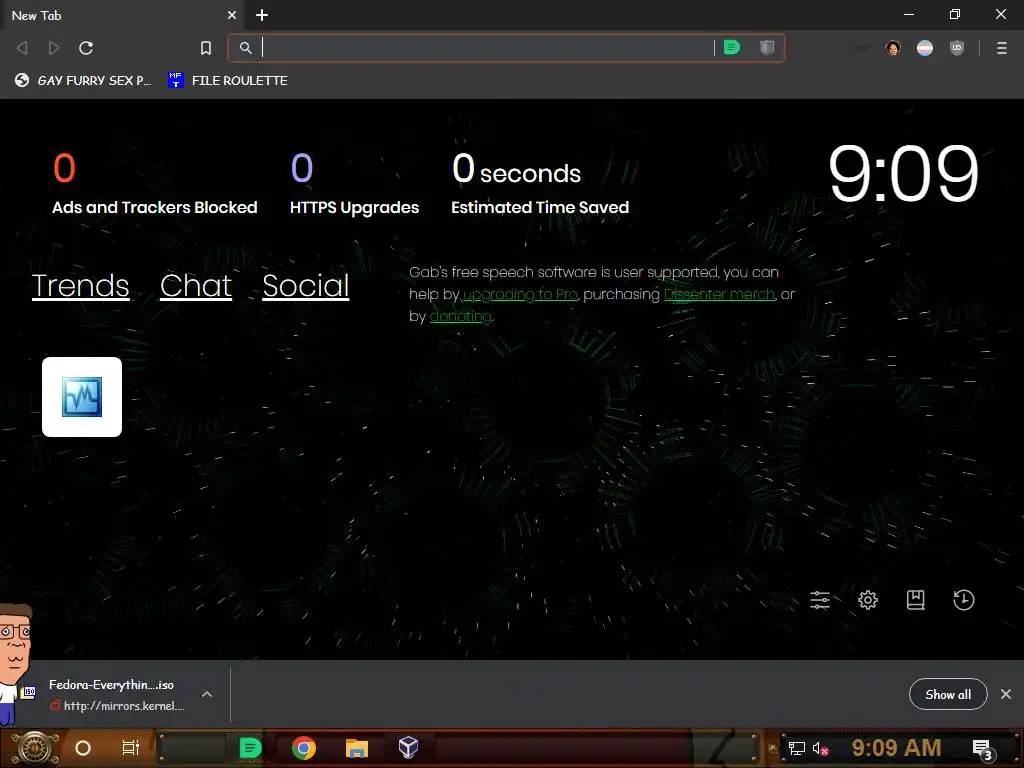Expand the Fedora download options chevron

click(207, 694)
